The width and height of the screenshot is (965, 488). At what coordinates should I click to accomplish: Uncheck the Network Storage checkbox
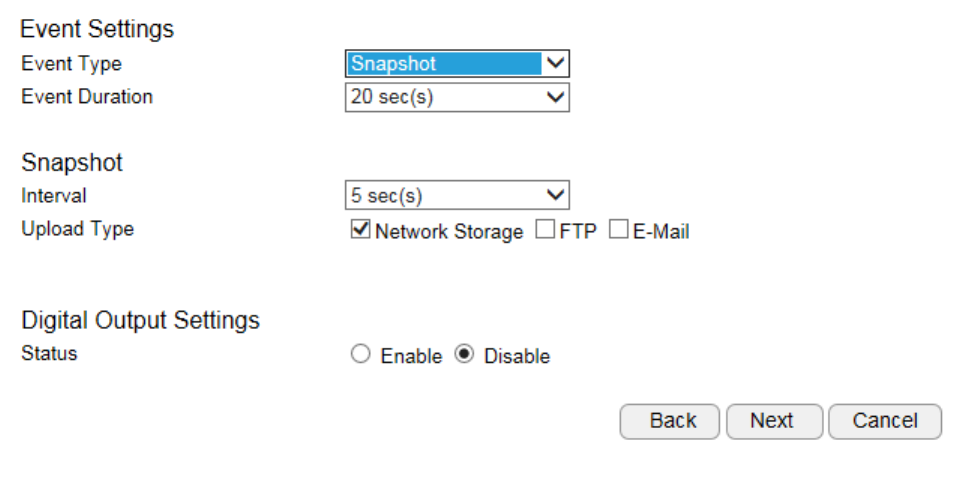tap(361, 231)
